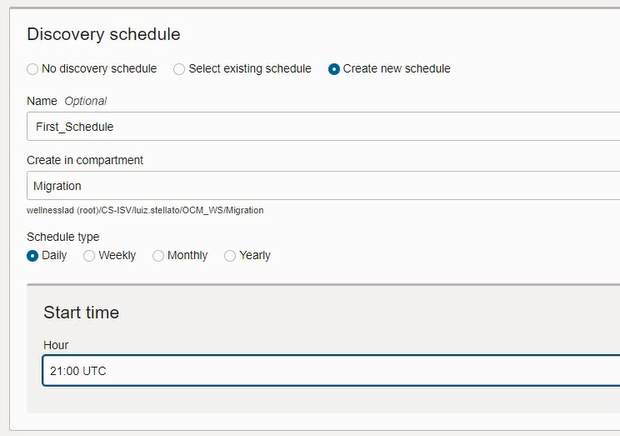
Task: Click the Name field containing First_Schedule
Action: (x=320, y=127)
